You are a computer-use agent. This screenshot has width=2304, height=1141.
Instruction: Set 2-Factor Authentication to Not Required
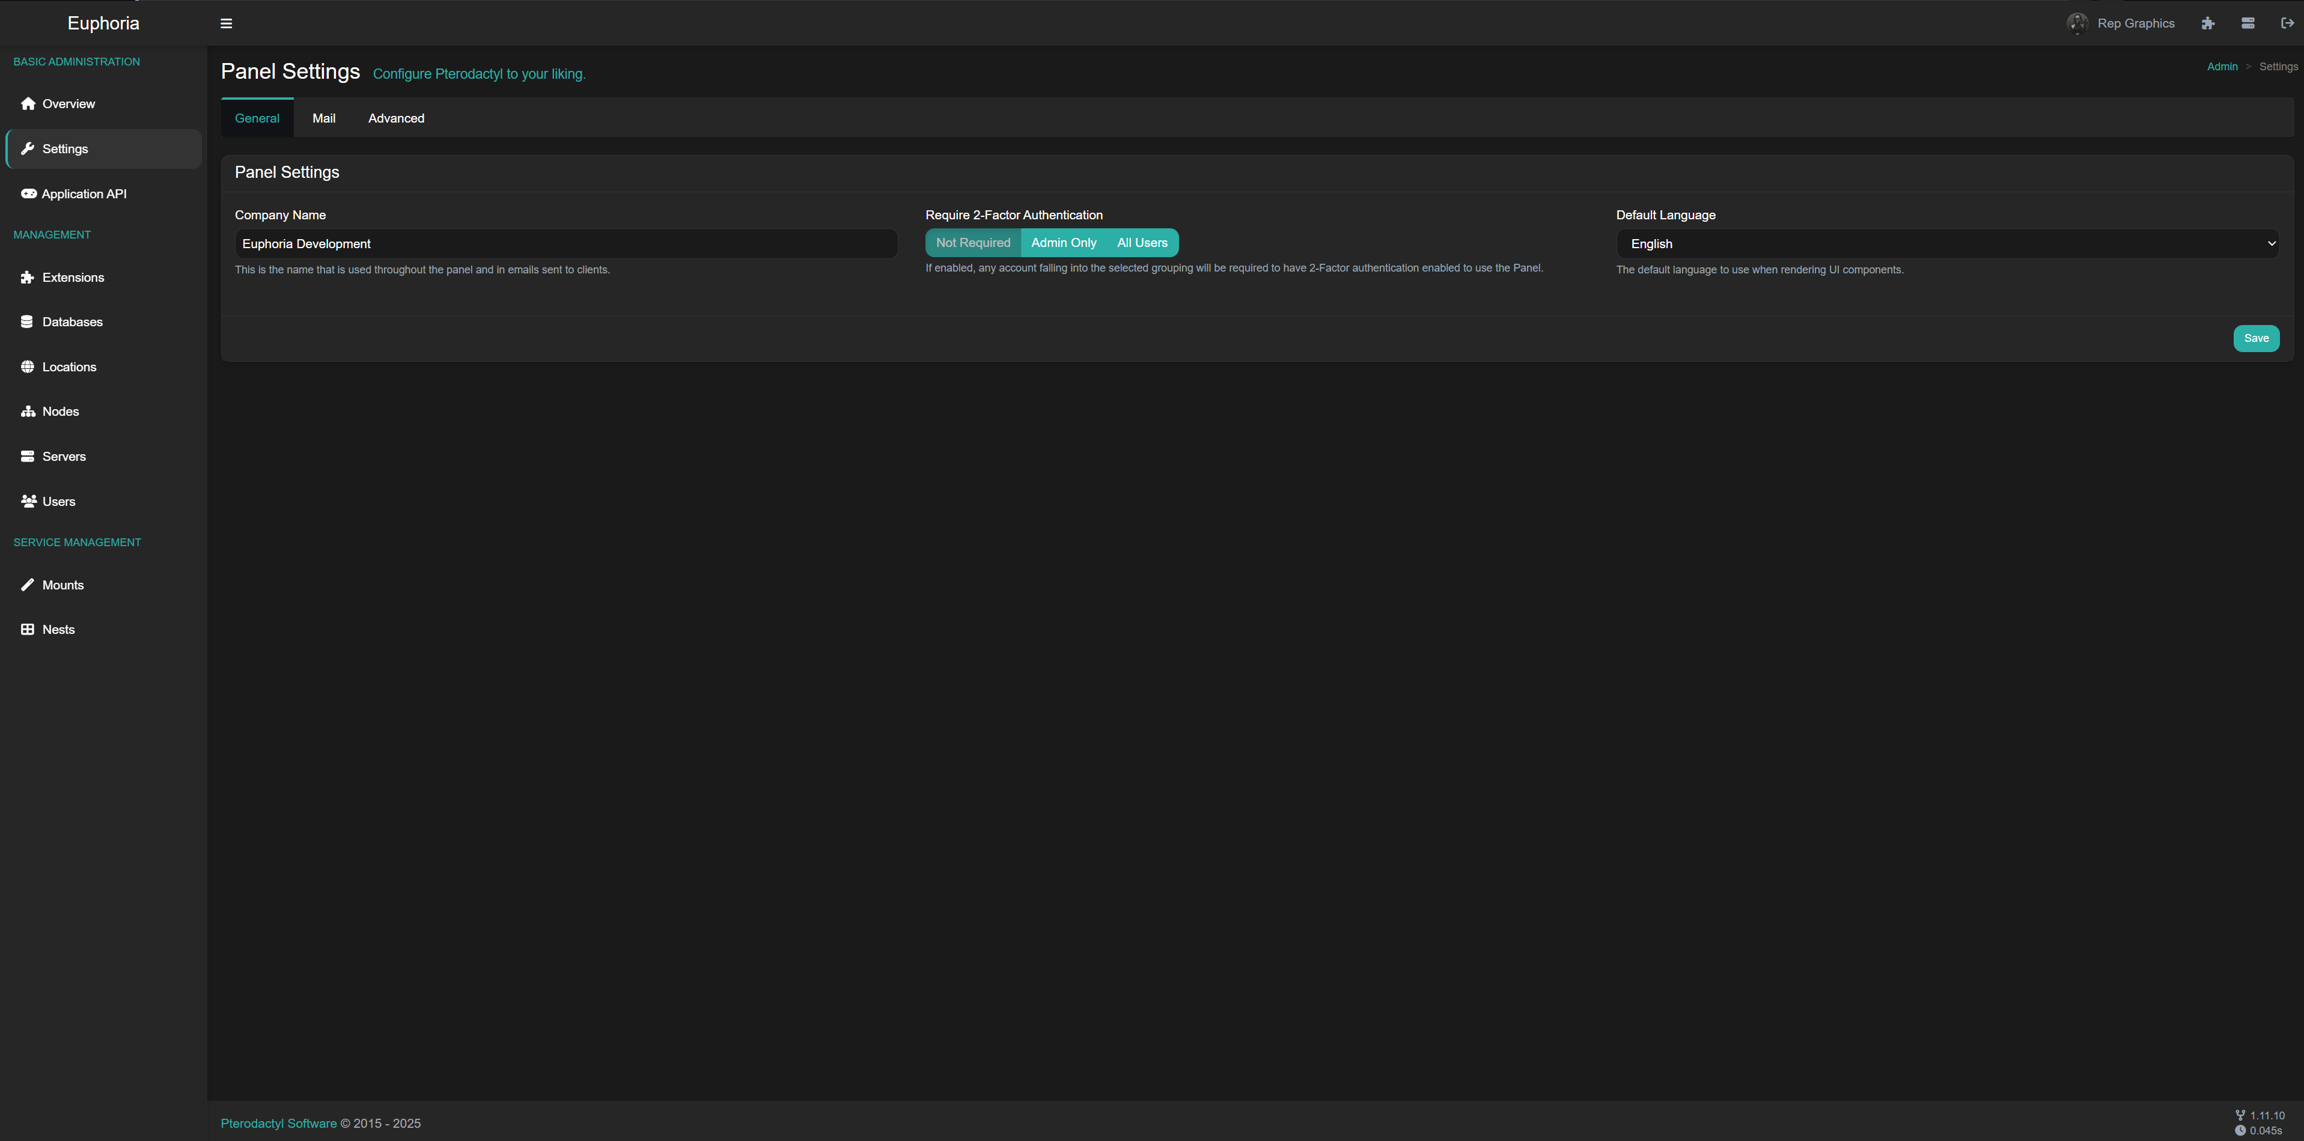(971, 242)
